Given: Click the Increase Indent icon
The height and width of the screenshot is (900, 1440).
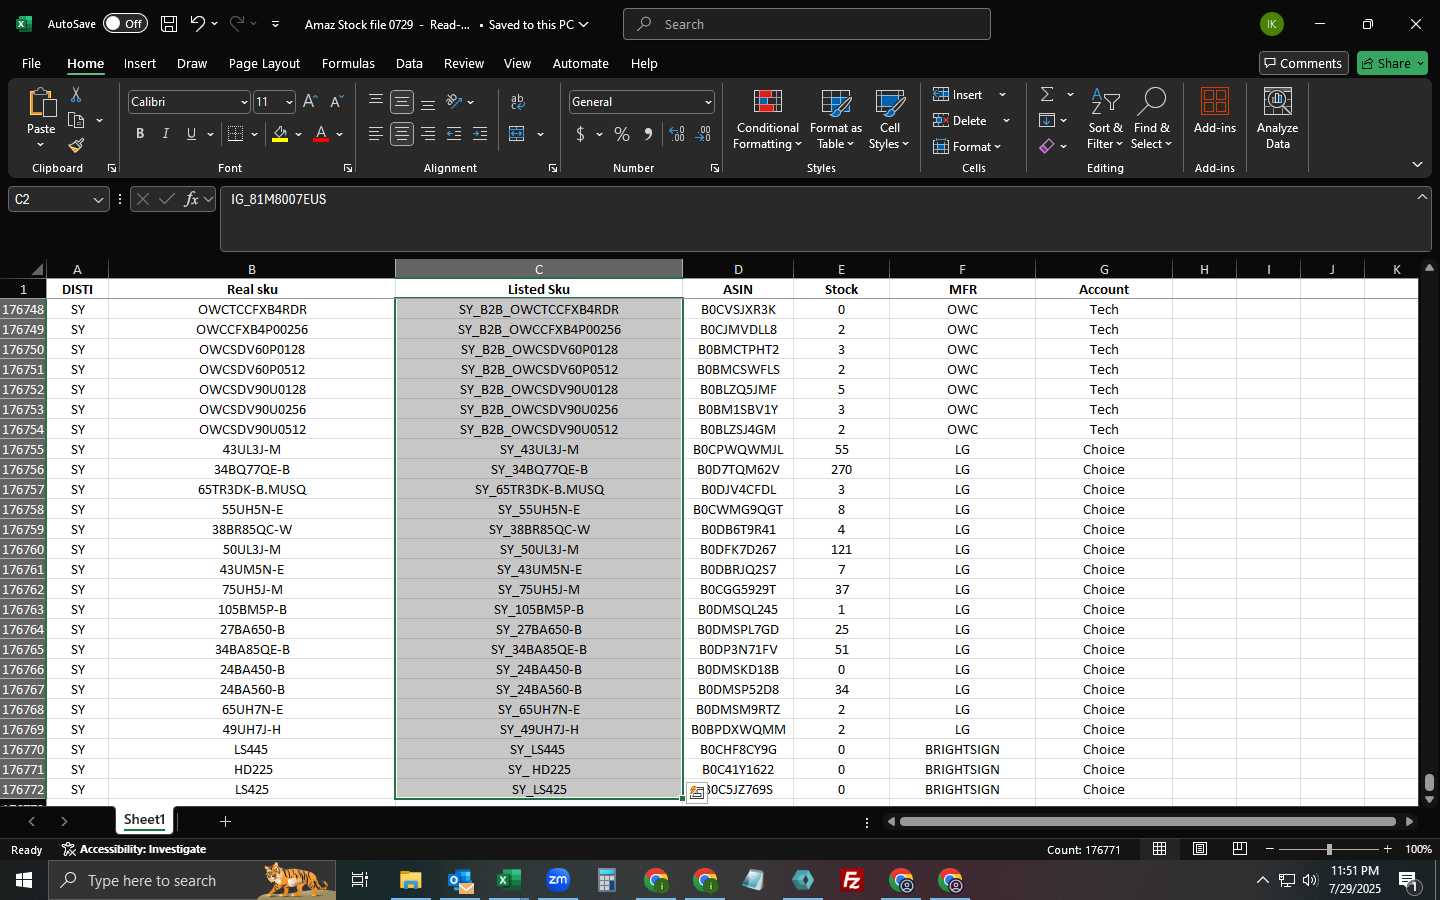Looking at the screenshot, I should pos(480,134).
